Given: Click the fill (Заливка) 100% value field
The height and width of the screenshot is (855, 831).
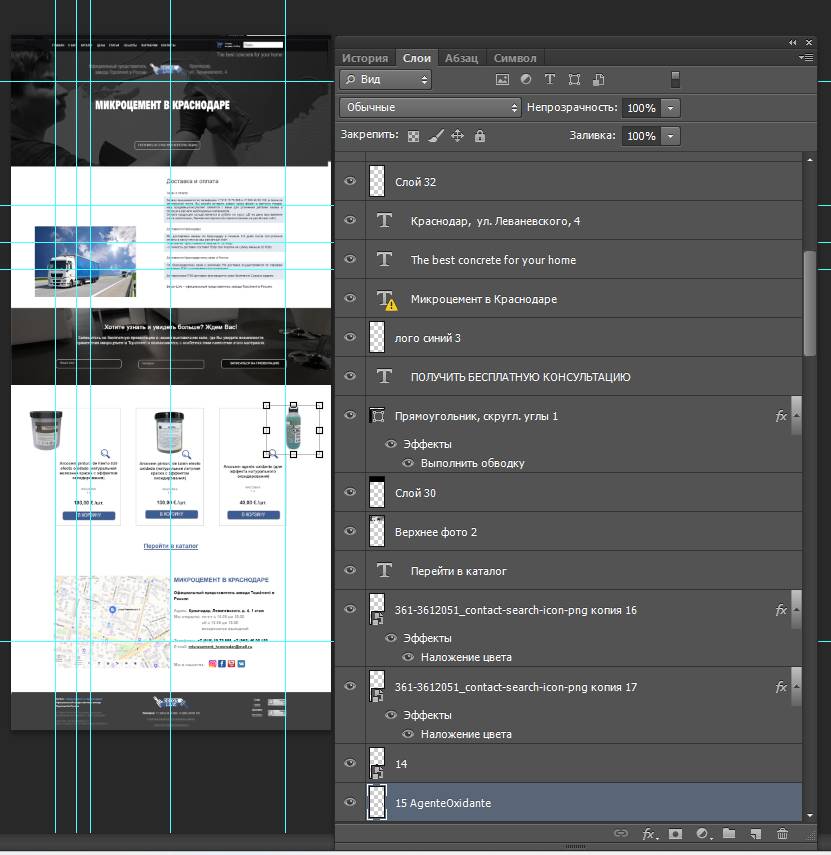Looking at the screenshot, I should point(640,136).
